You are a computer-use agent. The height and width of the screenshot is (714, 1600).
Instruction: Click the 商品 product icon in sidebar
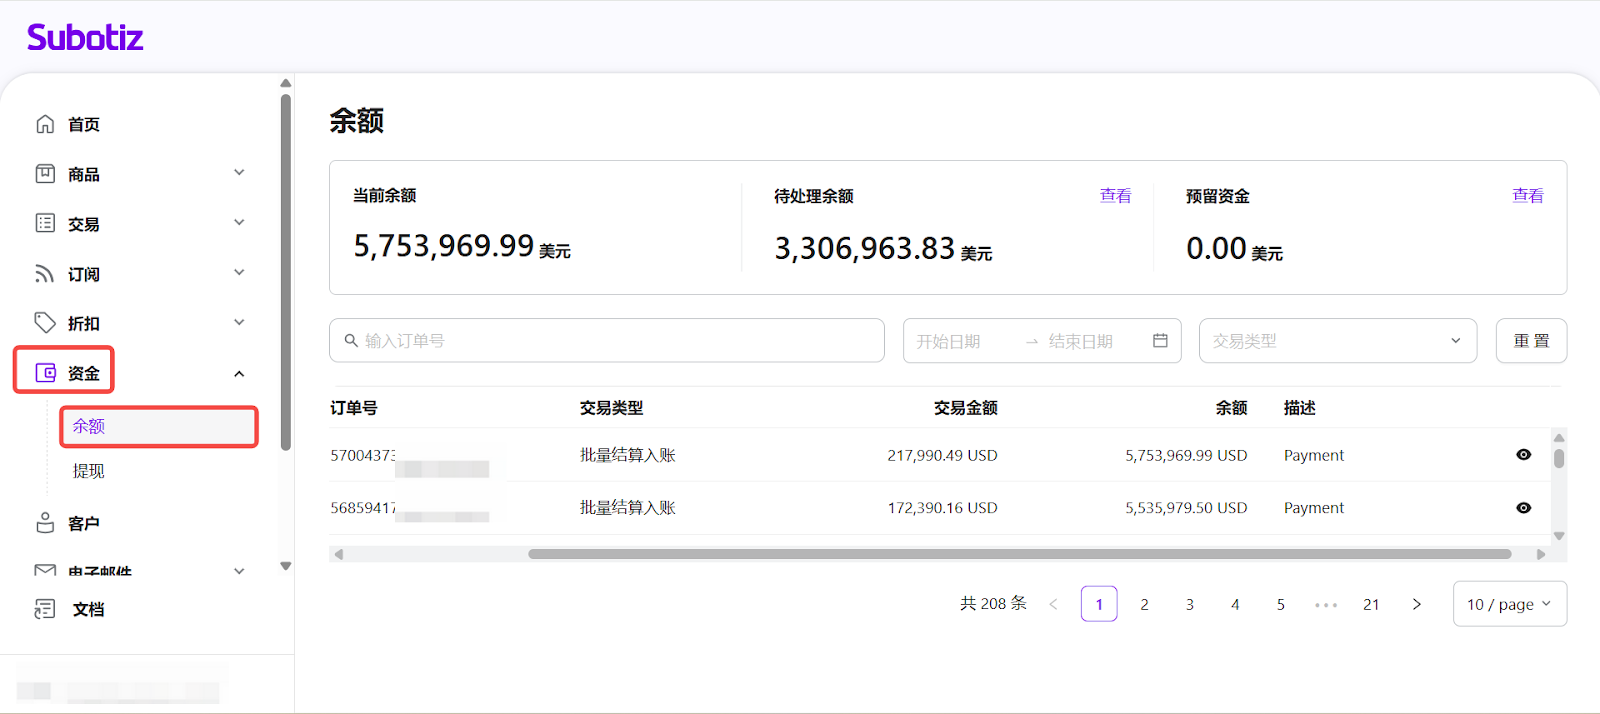pos(45,174)
